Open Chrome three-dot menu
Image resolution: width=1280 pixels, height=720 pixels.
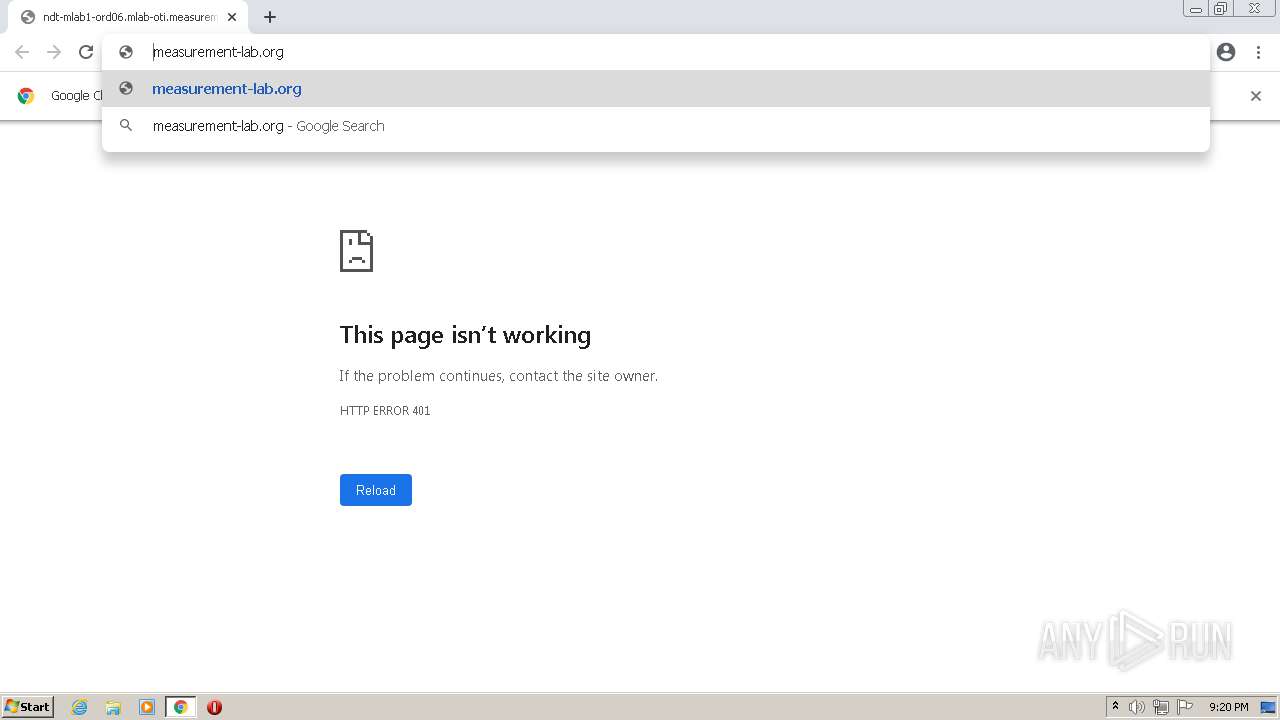(1258, 52)
